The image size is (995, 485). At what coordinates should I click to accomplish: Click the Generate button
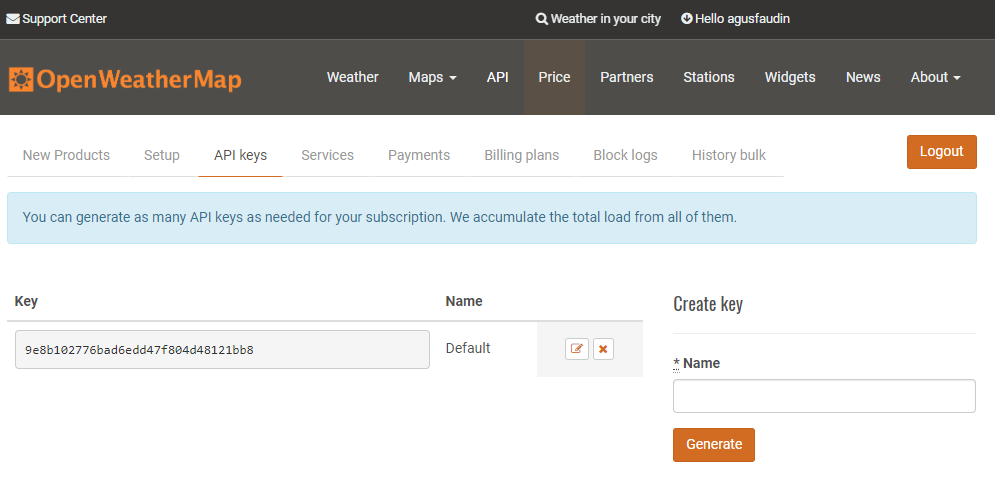(x=714, y=444)
